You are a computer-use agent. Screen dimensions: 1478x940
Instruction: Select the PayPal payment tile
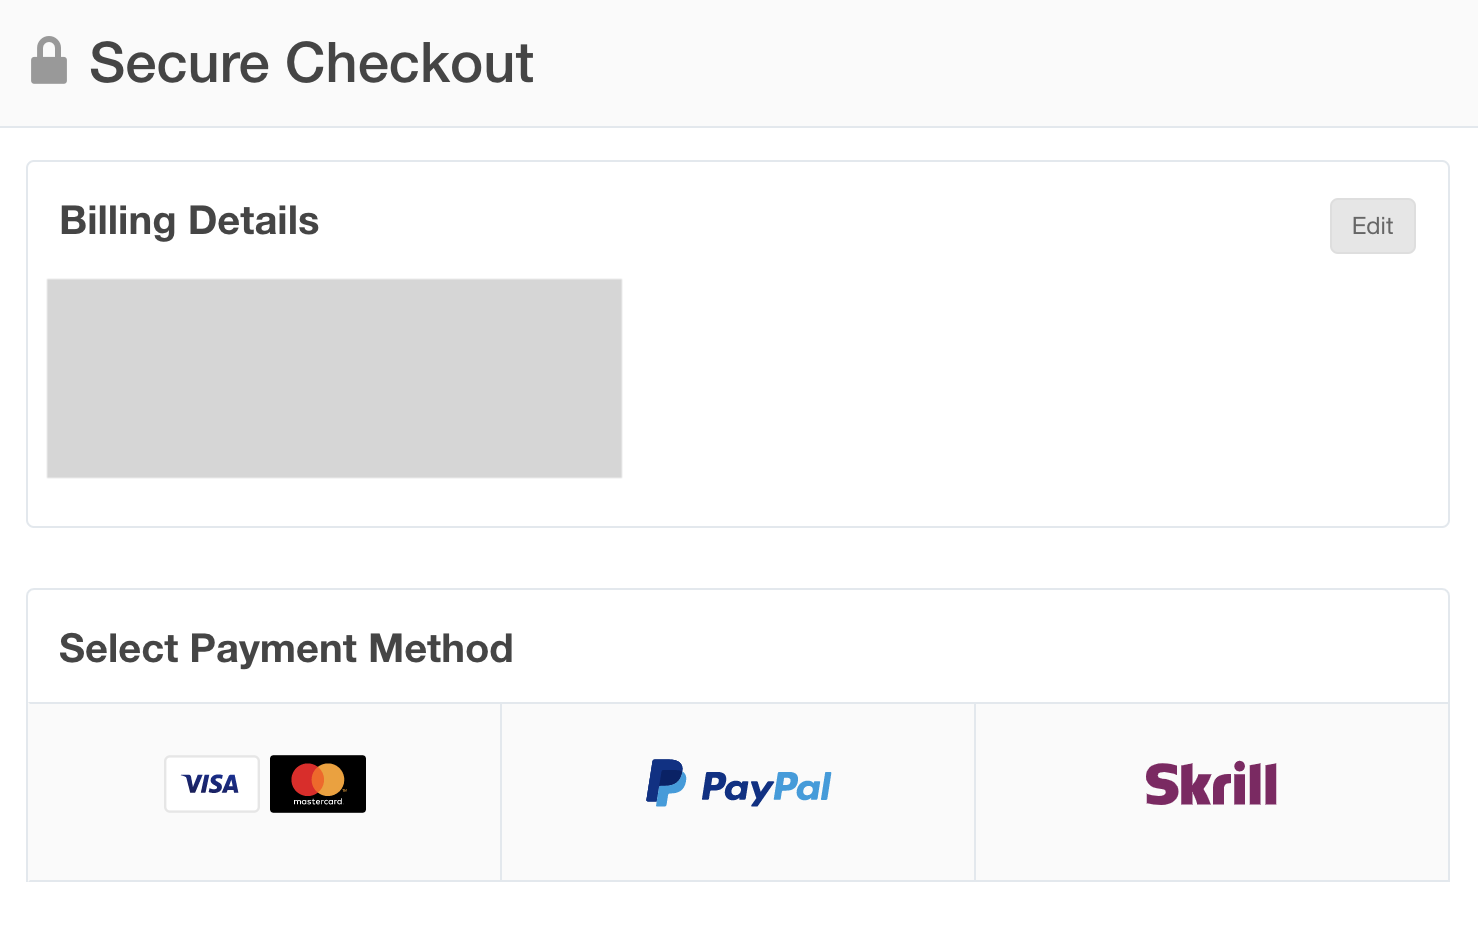[738, 792]
